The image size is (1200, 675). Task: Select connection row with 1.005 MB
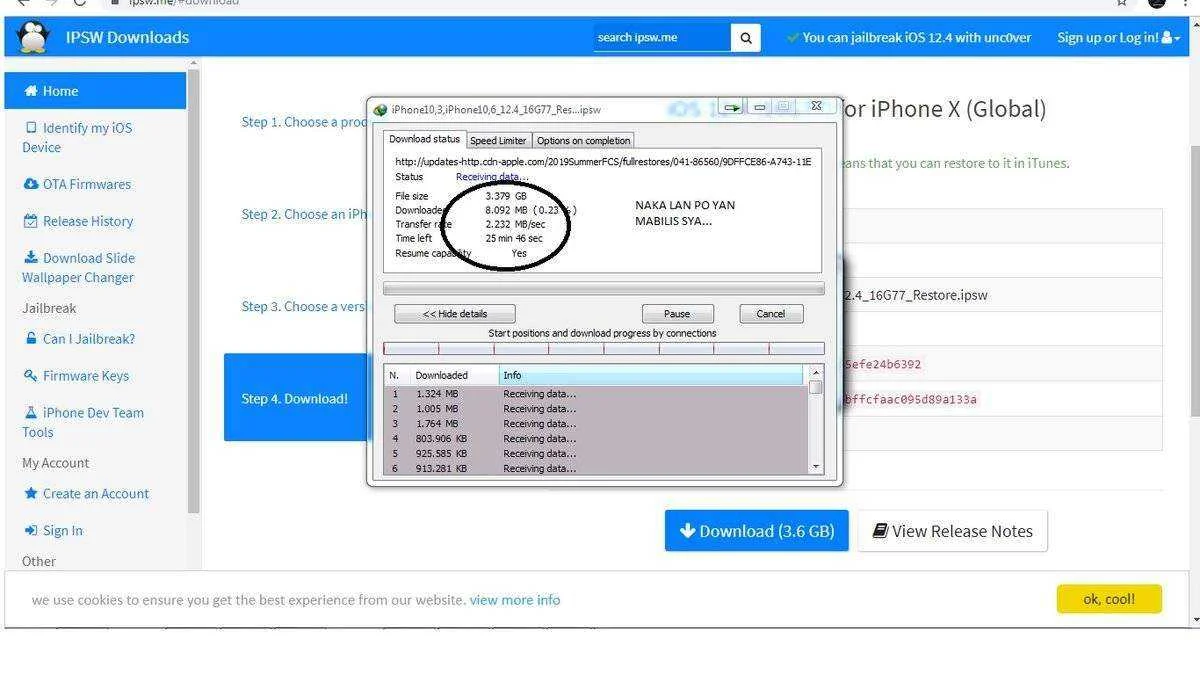[x=596, y=409]
